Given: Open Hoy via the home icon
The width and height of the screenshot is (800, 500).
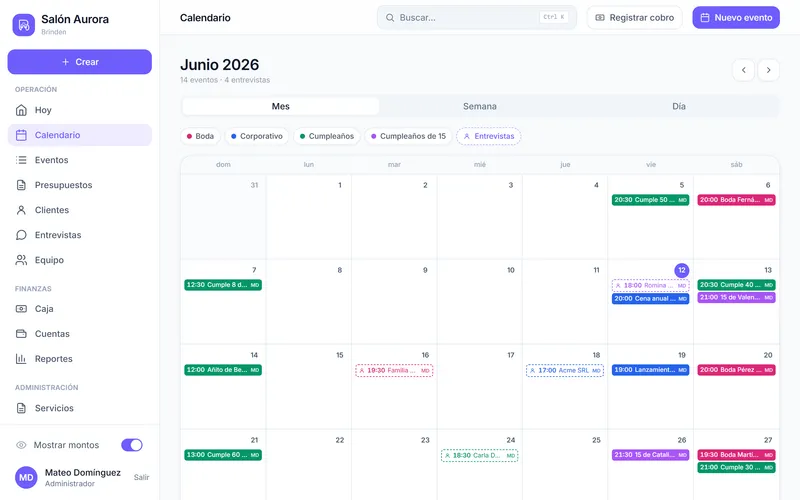Looking at the screenshot, I should pos(21,110).
